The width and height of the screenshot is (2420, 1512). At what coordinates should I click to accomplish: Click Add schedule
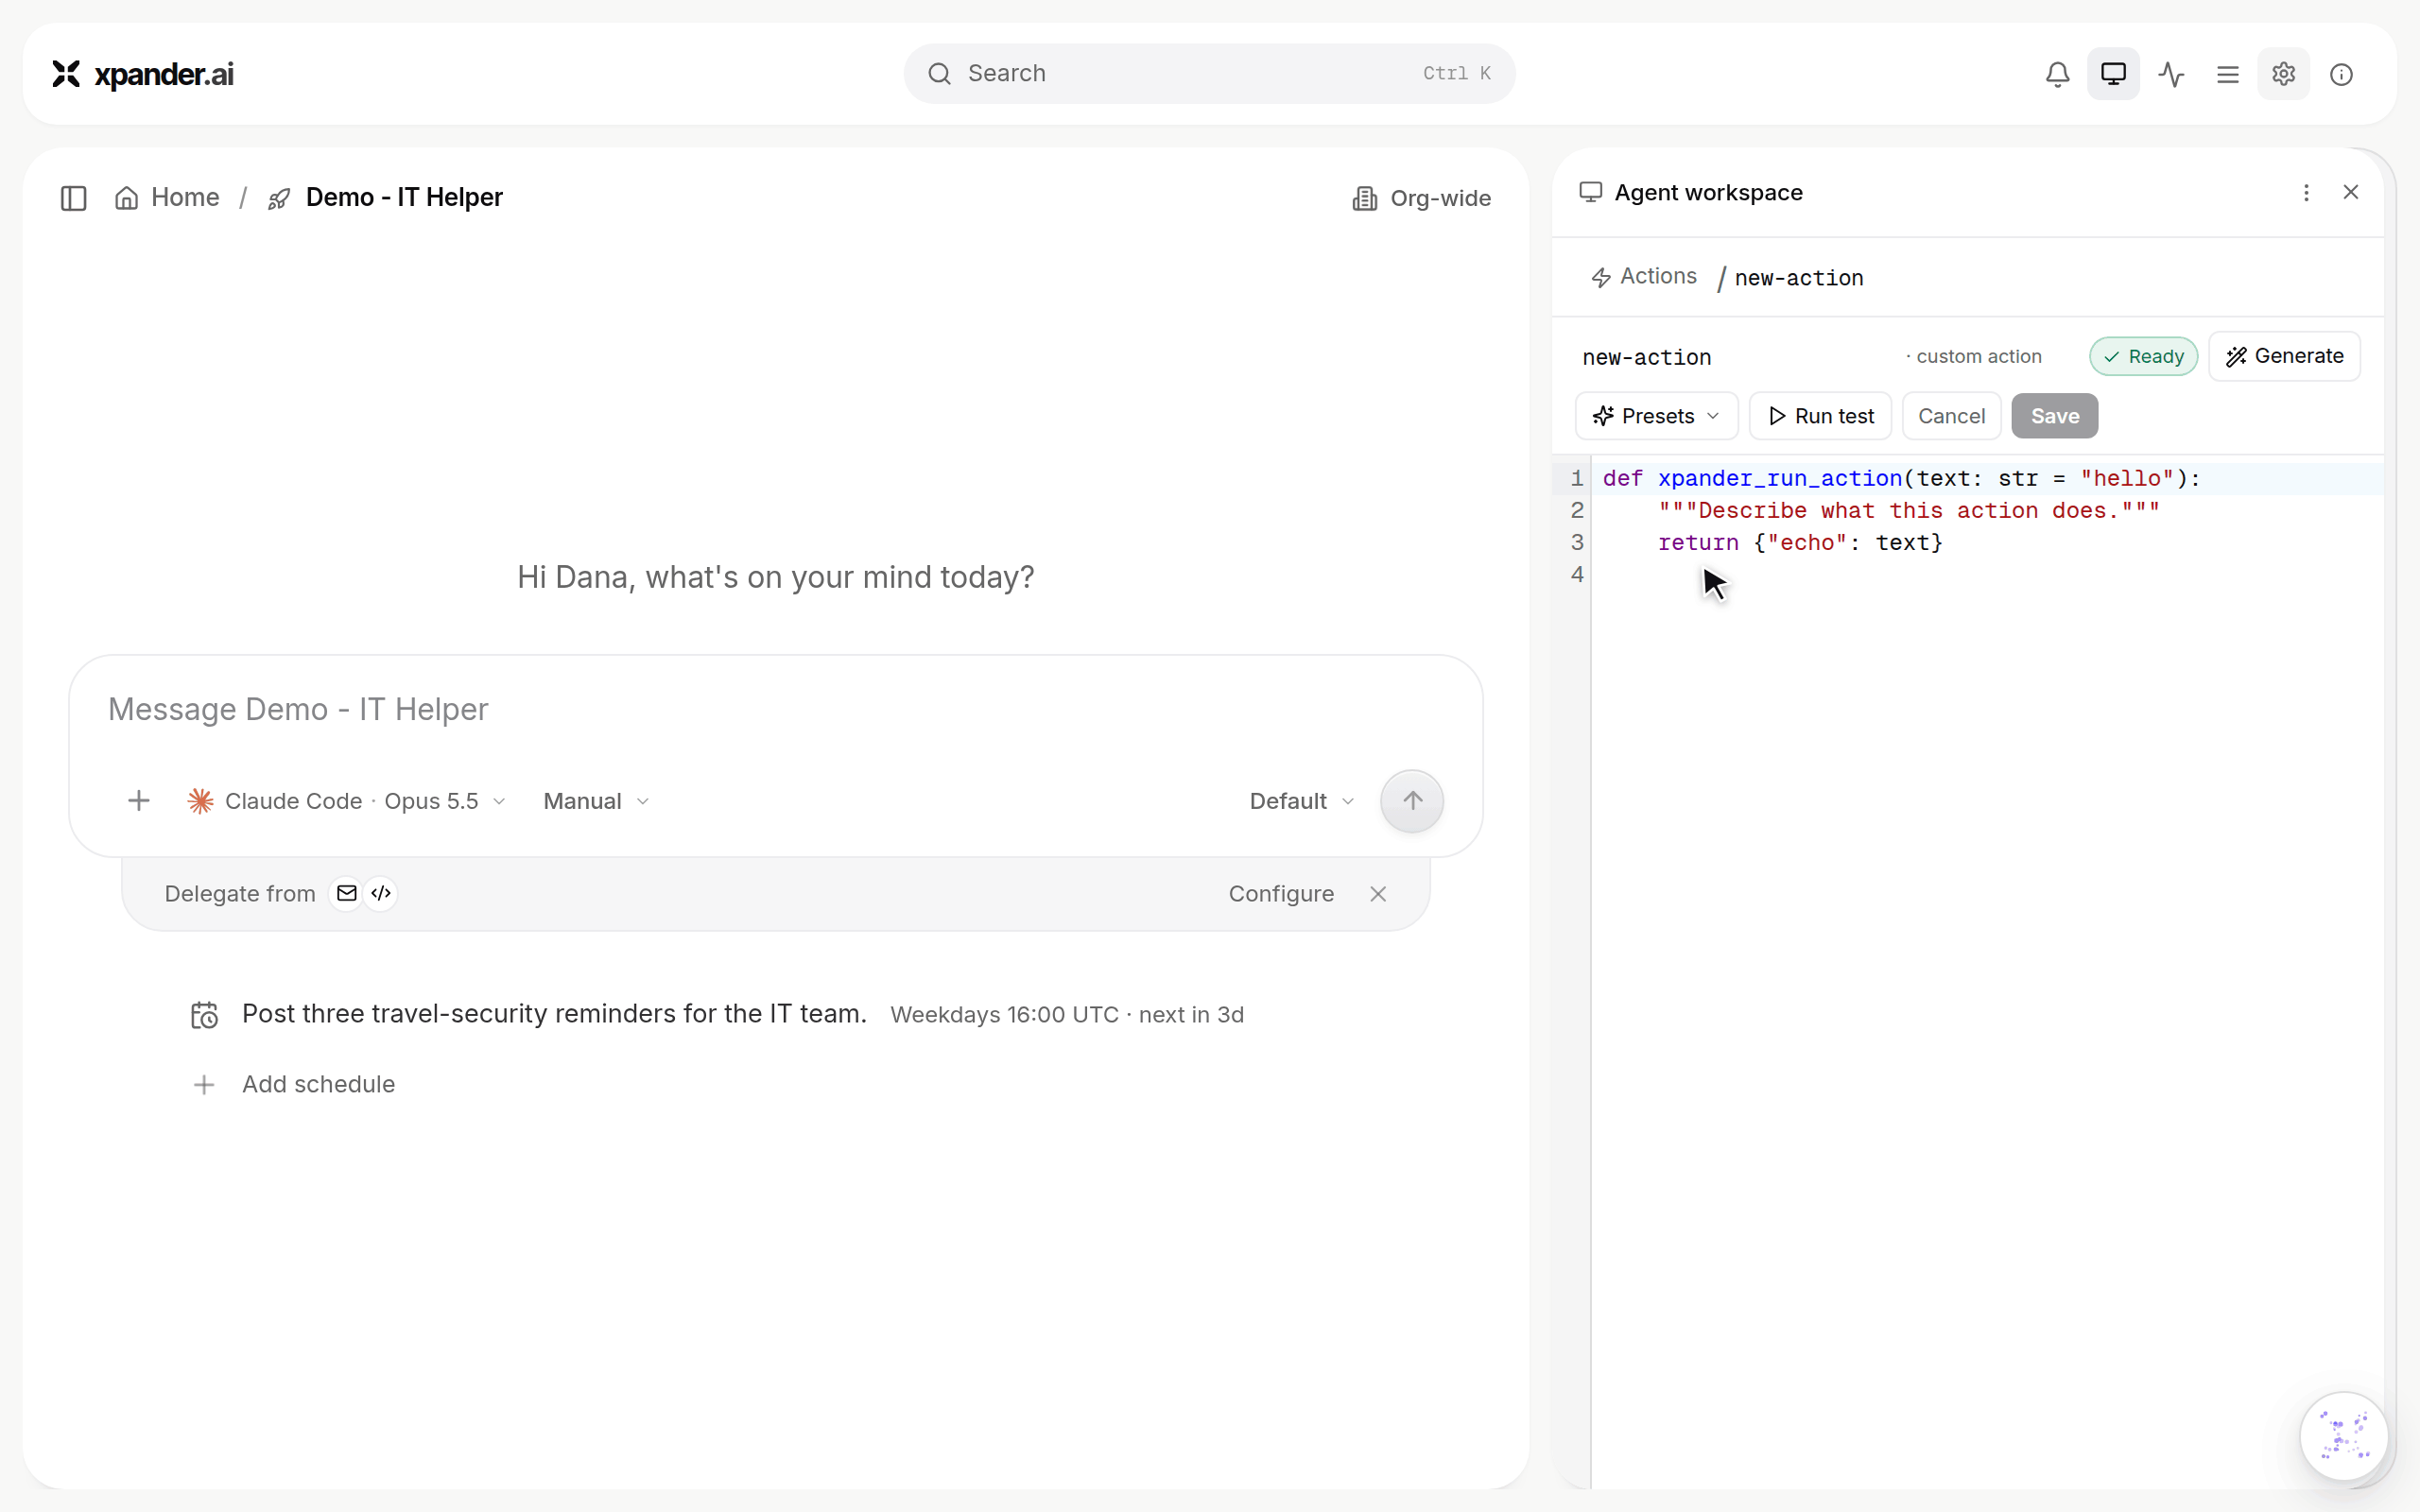click(295, 1084)
